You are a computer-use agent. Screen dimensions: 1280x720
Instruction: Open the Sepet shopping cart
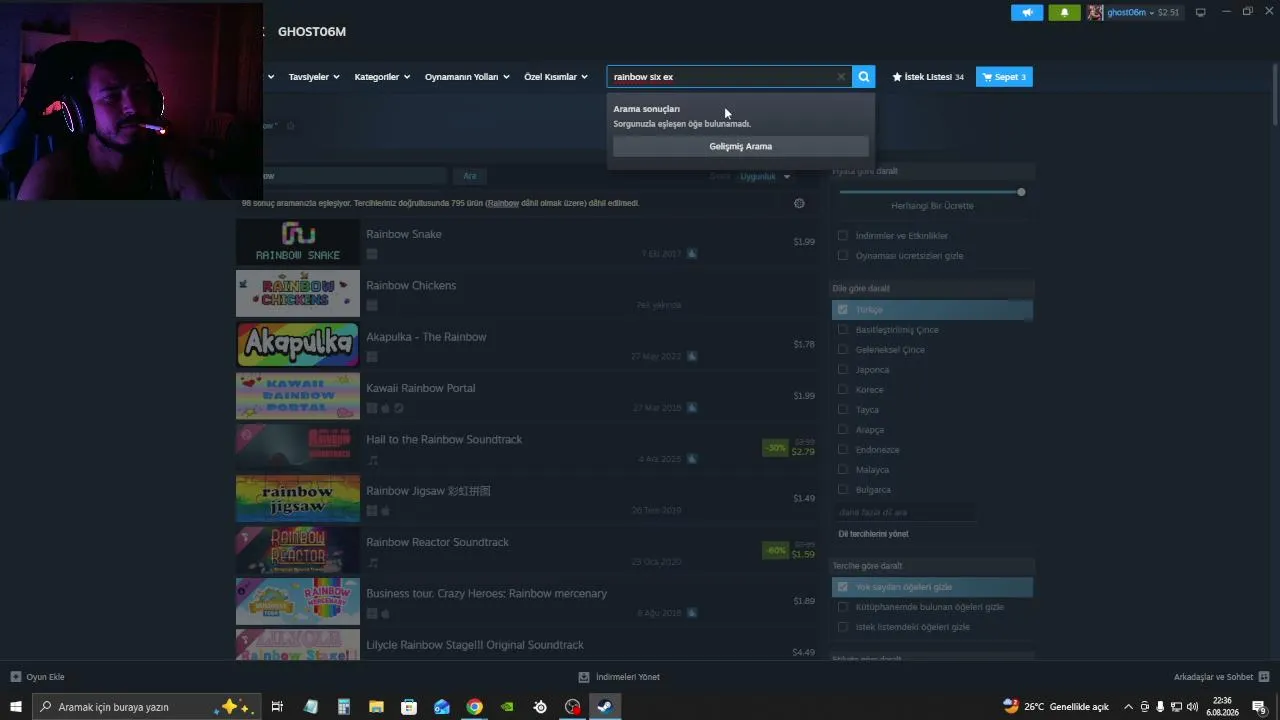click(1004, 77)
